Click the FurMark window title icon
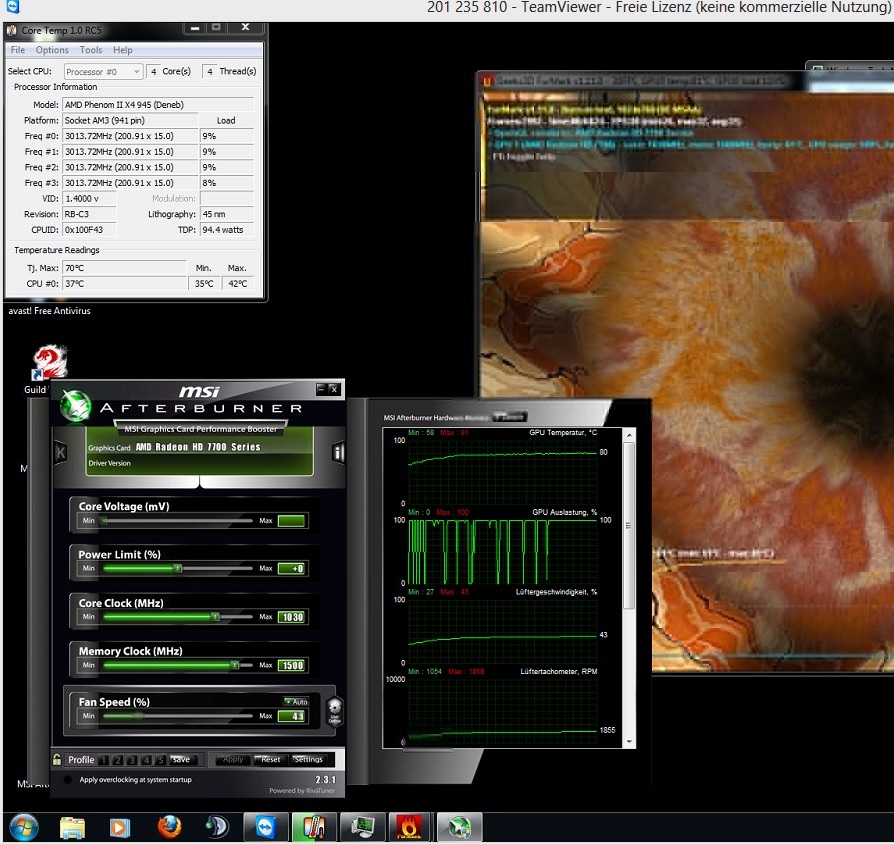 (487, 82)
